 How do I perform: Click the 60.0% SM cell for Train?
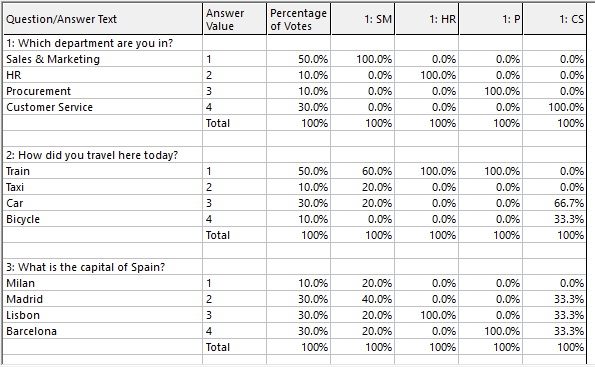363,171
